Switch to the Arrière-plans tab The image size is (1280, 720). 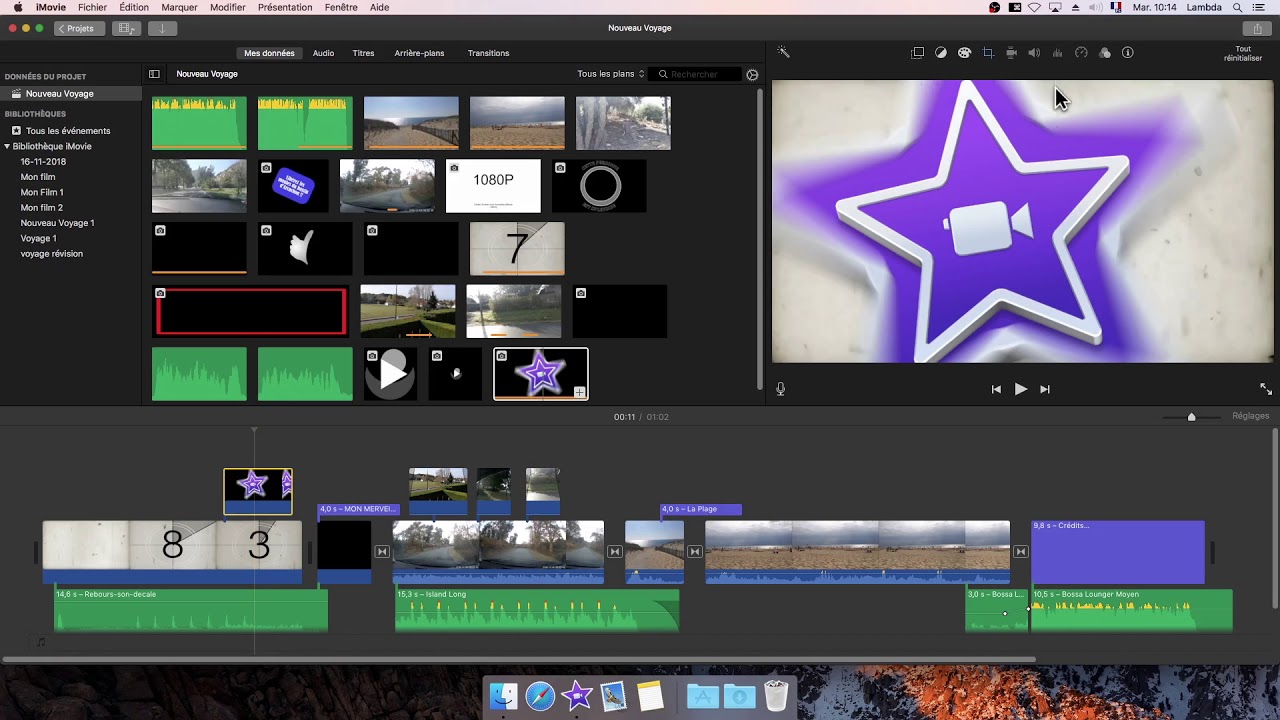pos(419,53)
